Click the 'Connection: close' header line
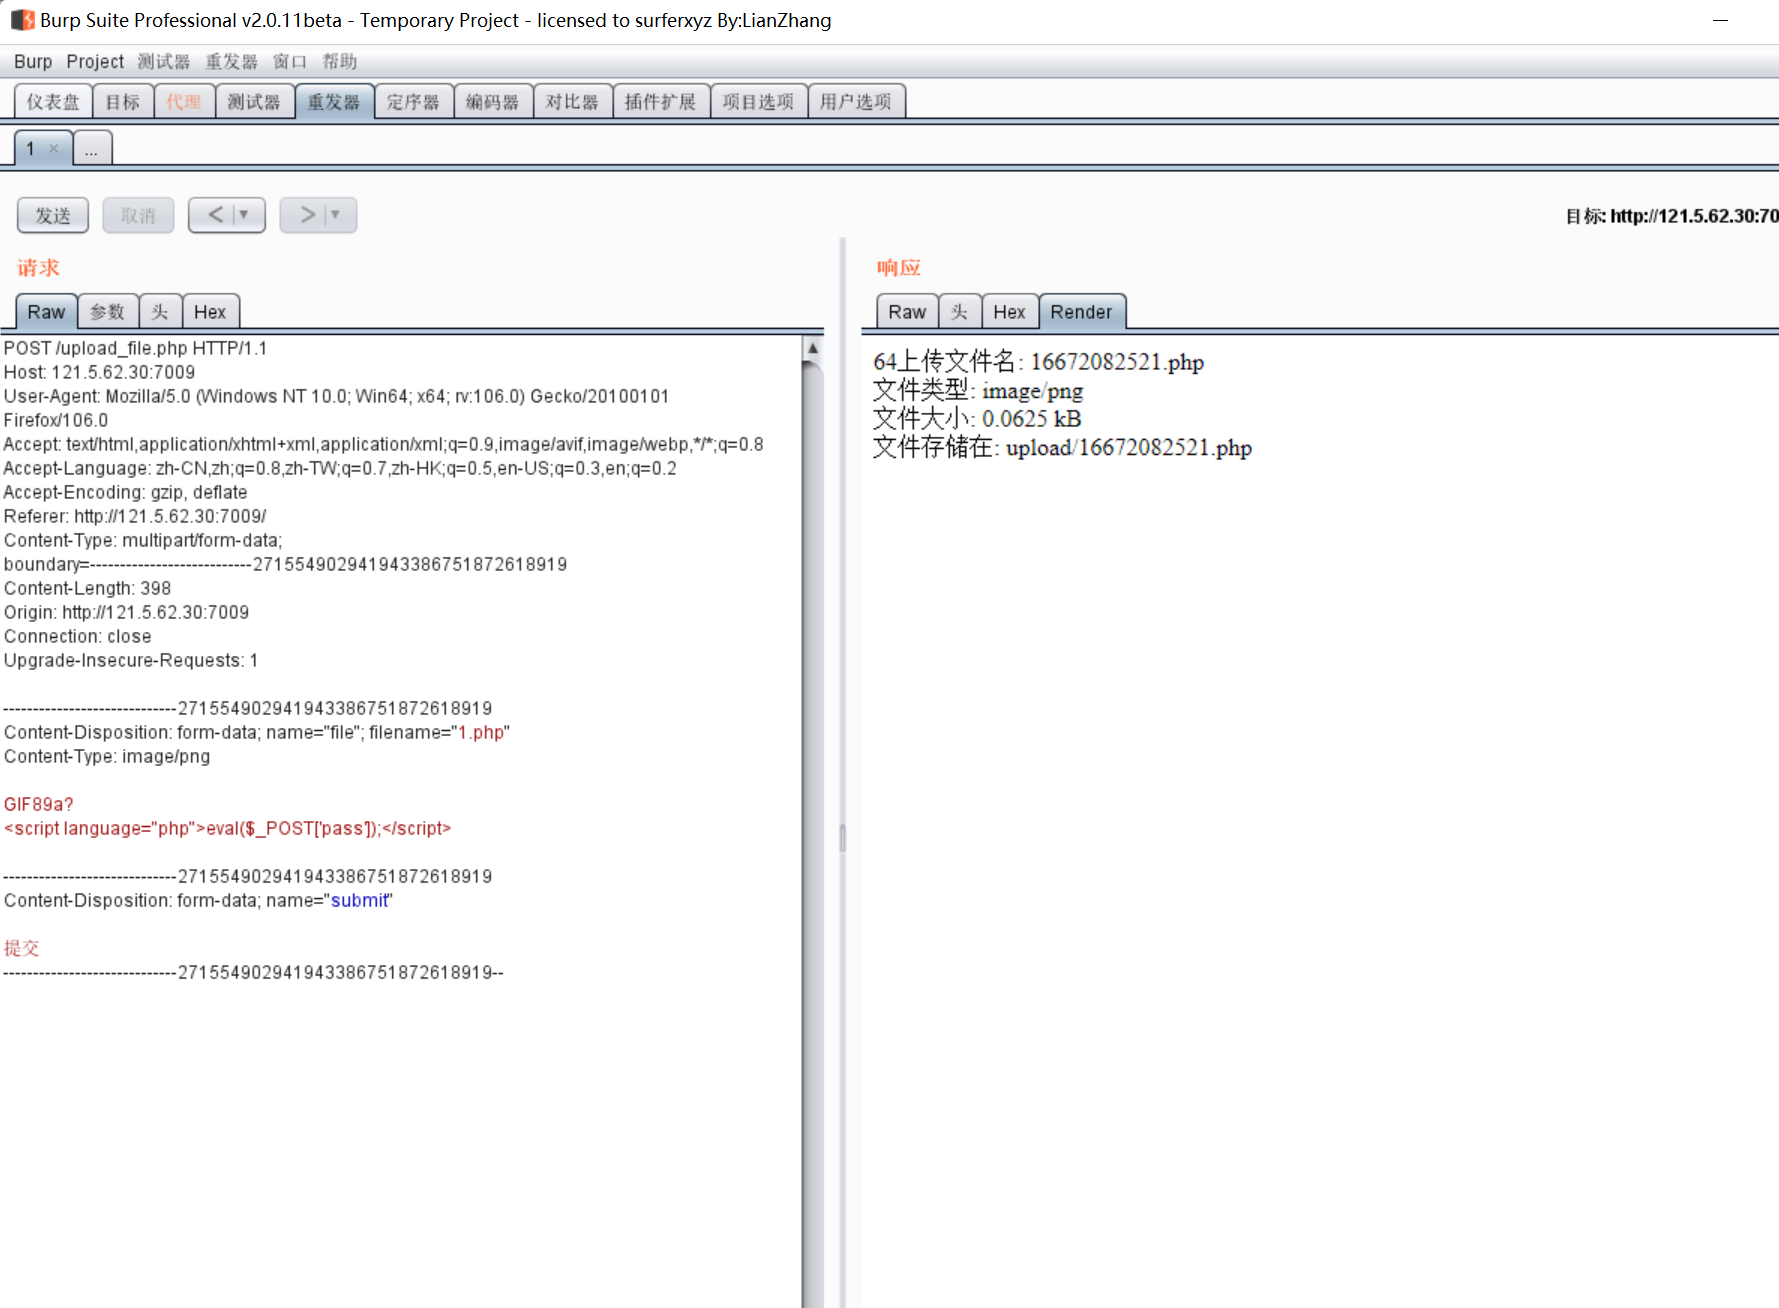The image size is (1779, 1308). click(x=78, y=637)
